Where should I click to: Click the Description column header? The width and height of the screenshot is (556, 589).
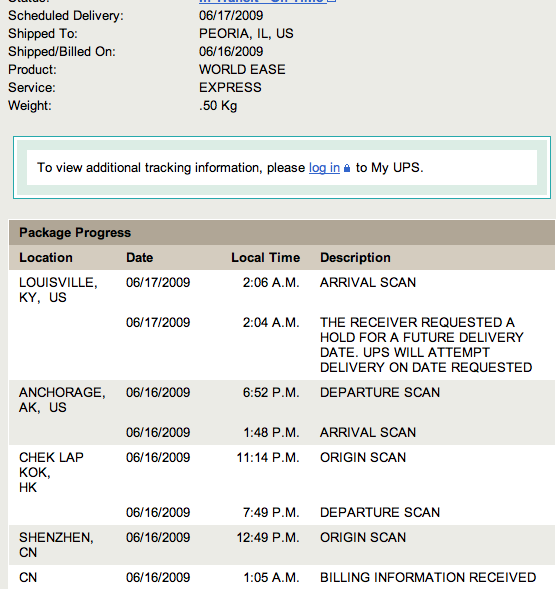pyautogui.click(x=355, y=258)
